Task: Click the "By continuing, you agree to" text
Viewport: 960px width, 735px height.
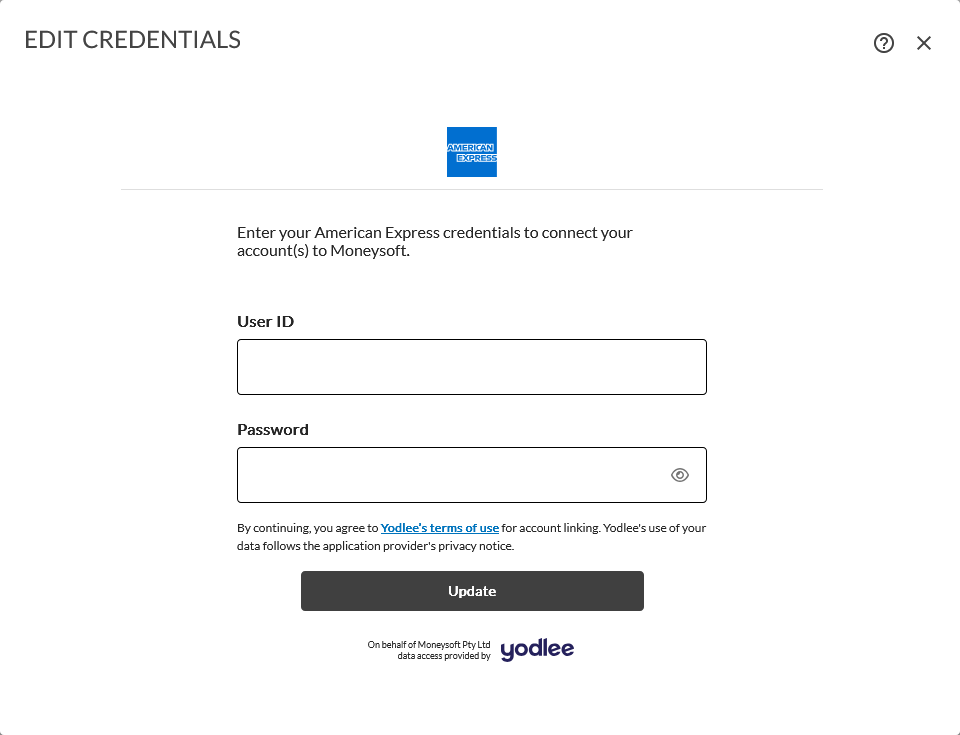Action: [x=308, y=528]
